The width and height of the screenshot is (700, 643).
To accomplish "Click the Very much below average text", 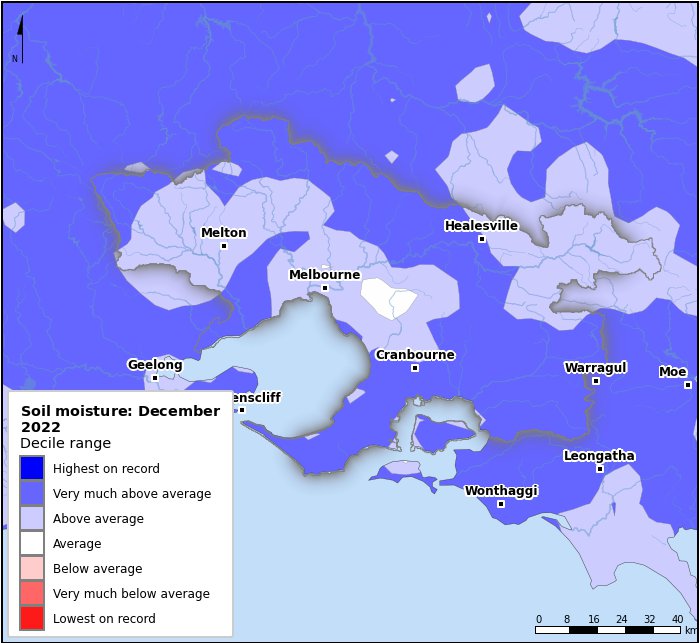I will point(131,593).
